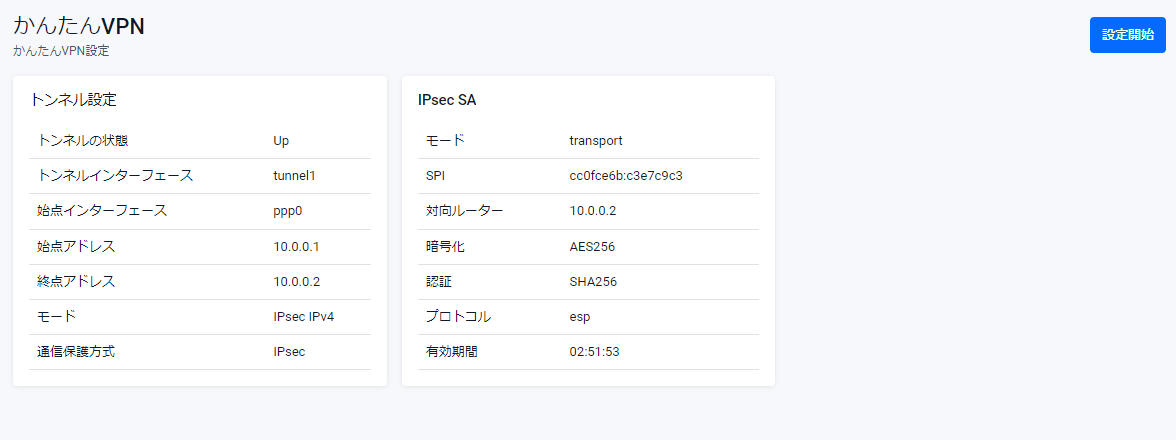This screenshot has width=1176, height=440.
Task: Click the tunnel1 interface value
Action: pos(294,176)
